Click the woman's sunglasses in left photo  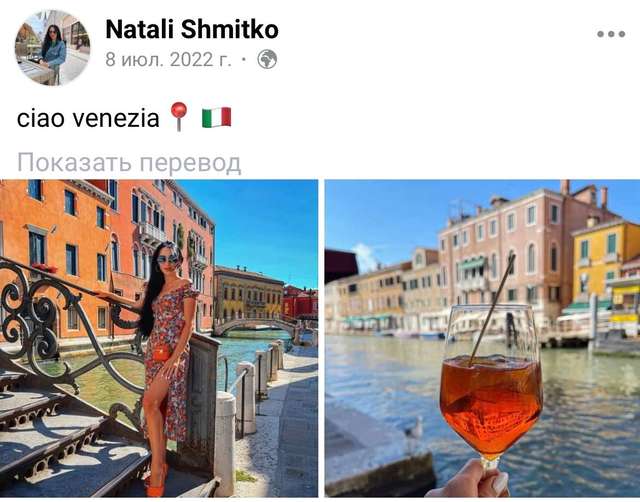(167, 259)
